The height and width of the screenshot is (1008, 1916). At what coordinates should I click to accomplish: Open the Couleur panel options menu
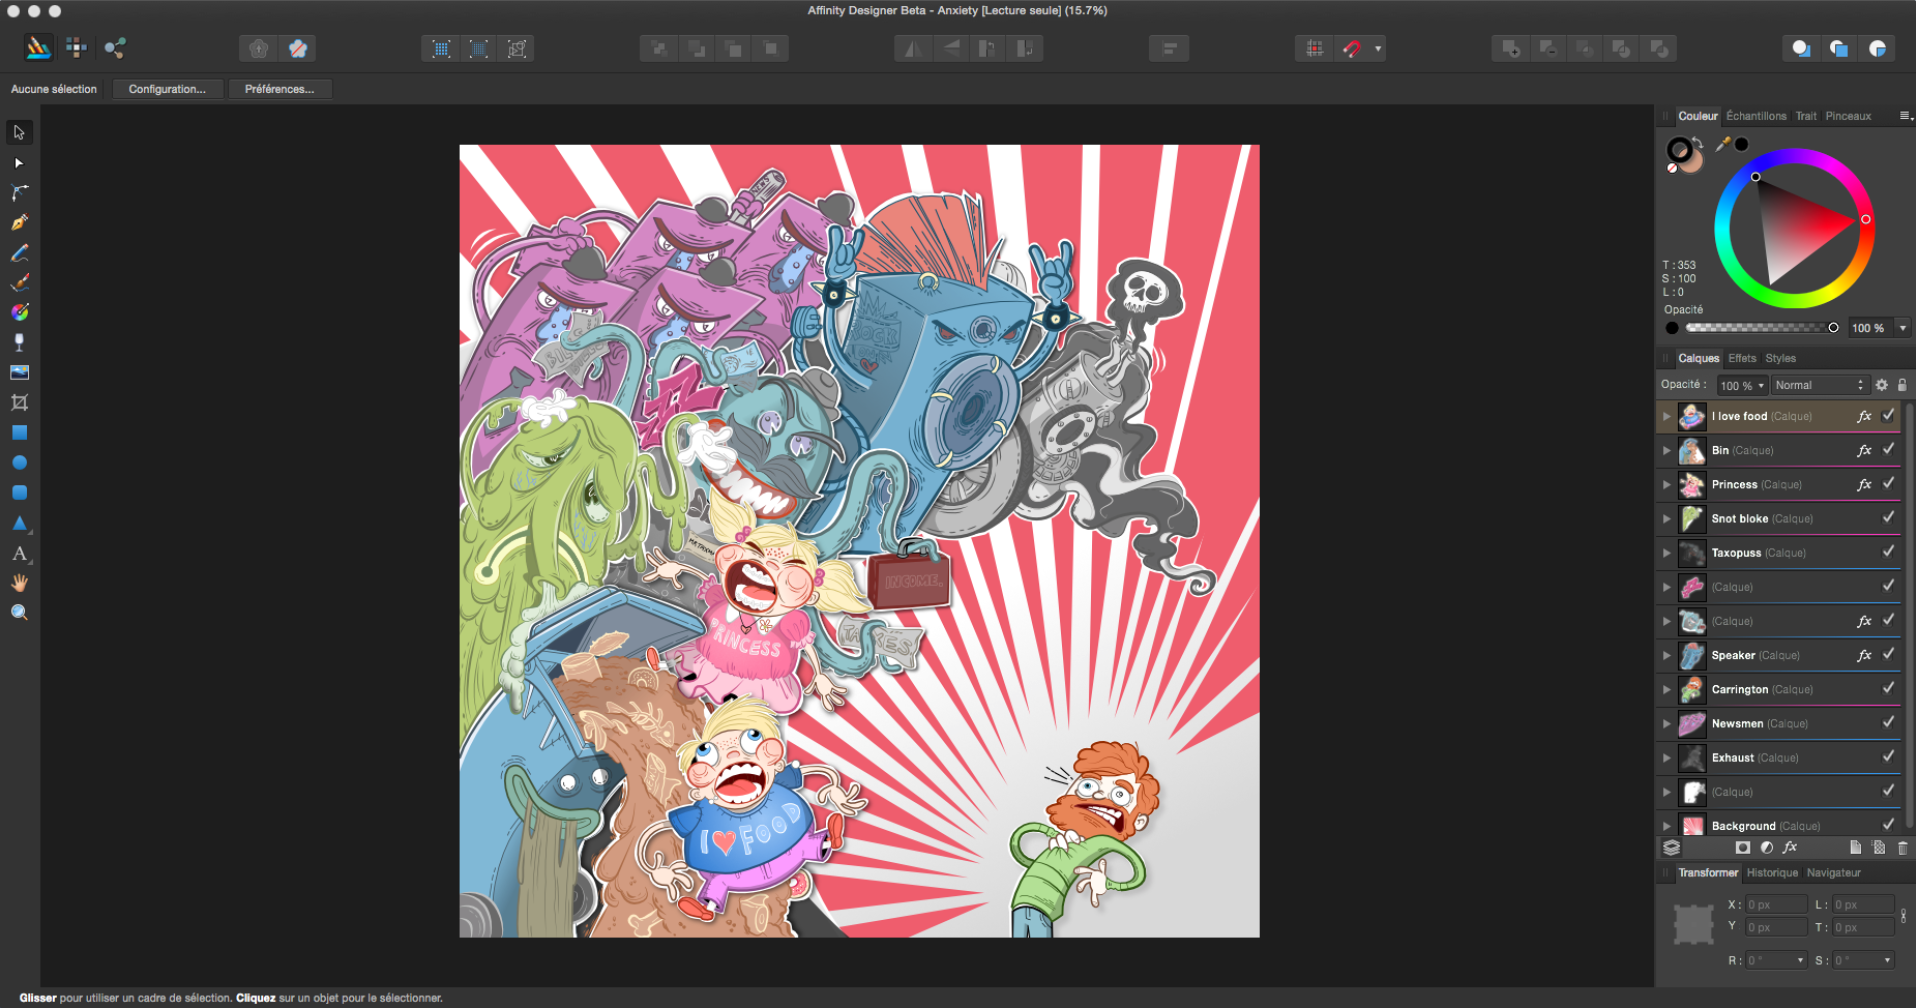1905,116
